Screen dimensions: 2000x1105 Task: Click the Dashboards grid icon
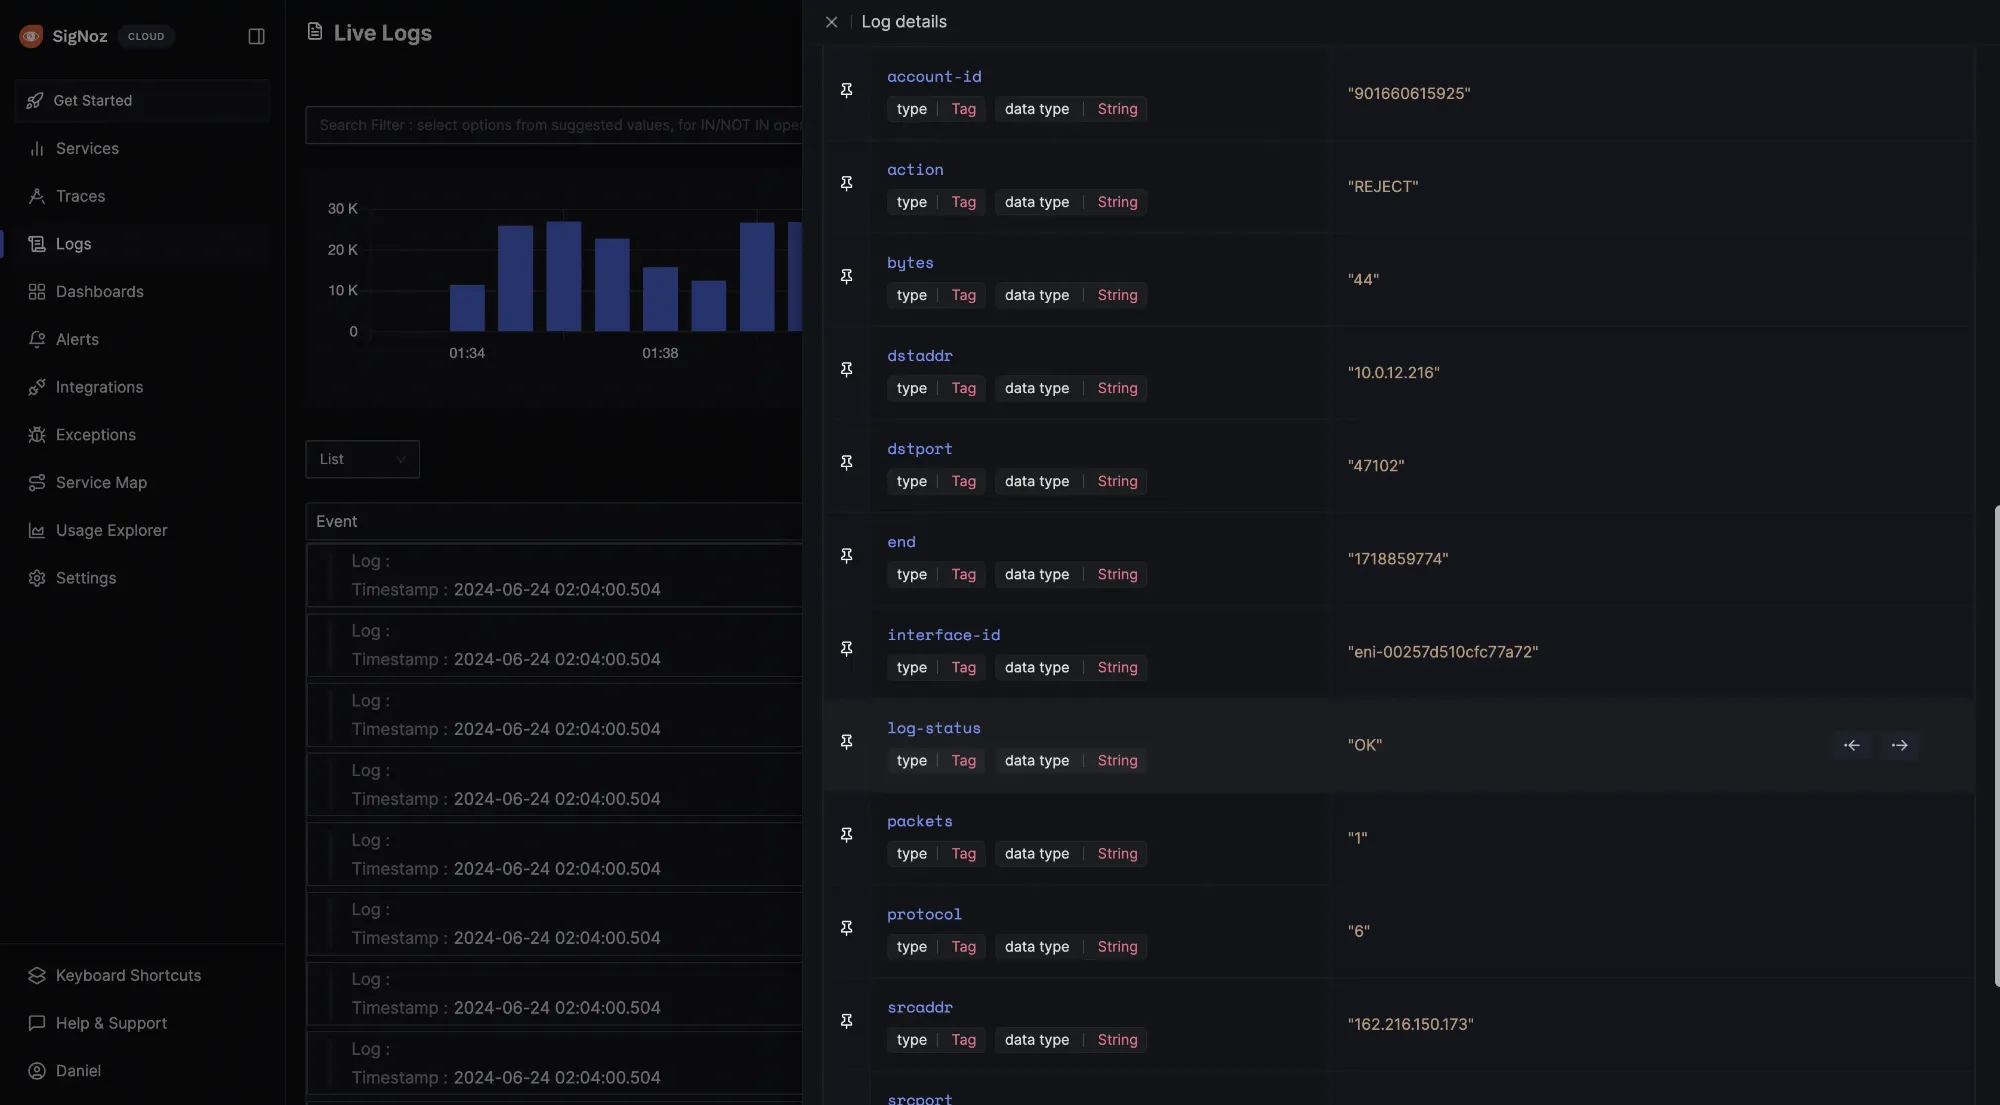[x=37, y=292]
